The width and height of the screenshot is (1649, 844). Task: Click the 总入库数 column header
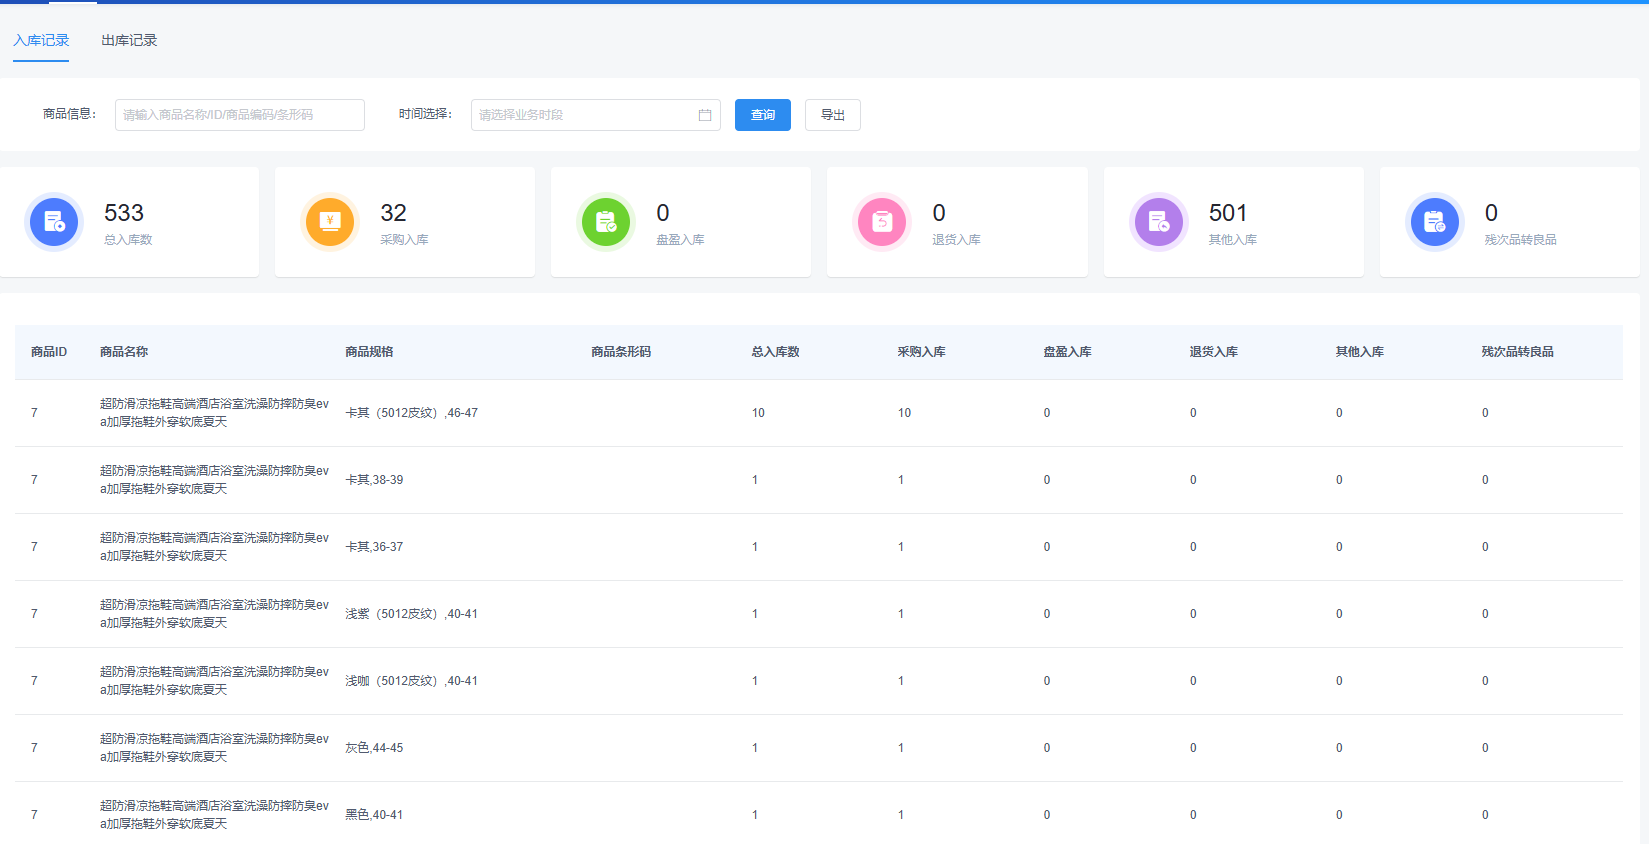[775, 352]
